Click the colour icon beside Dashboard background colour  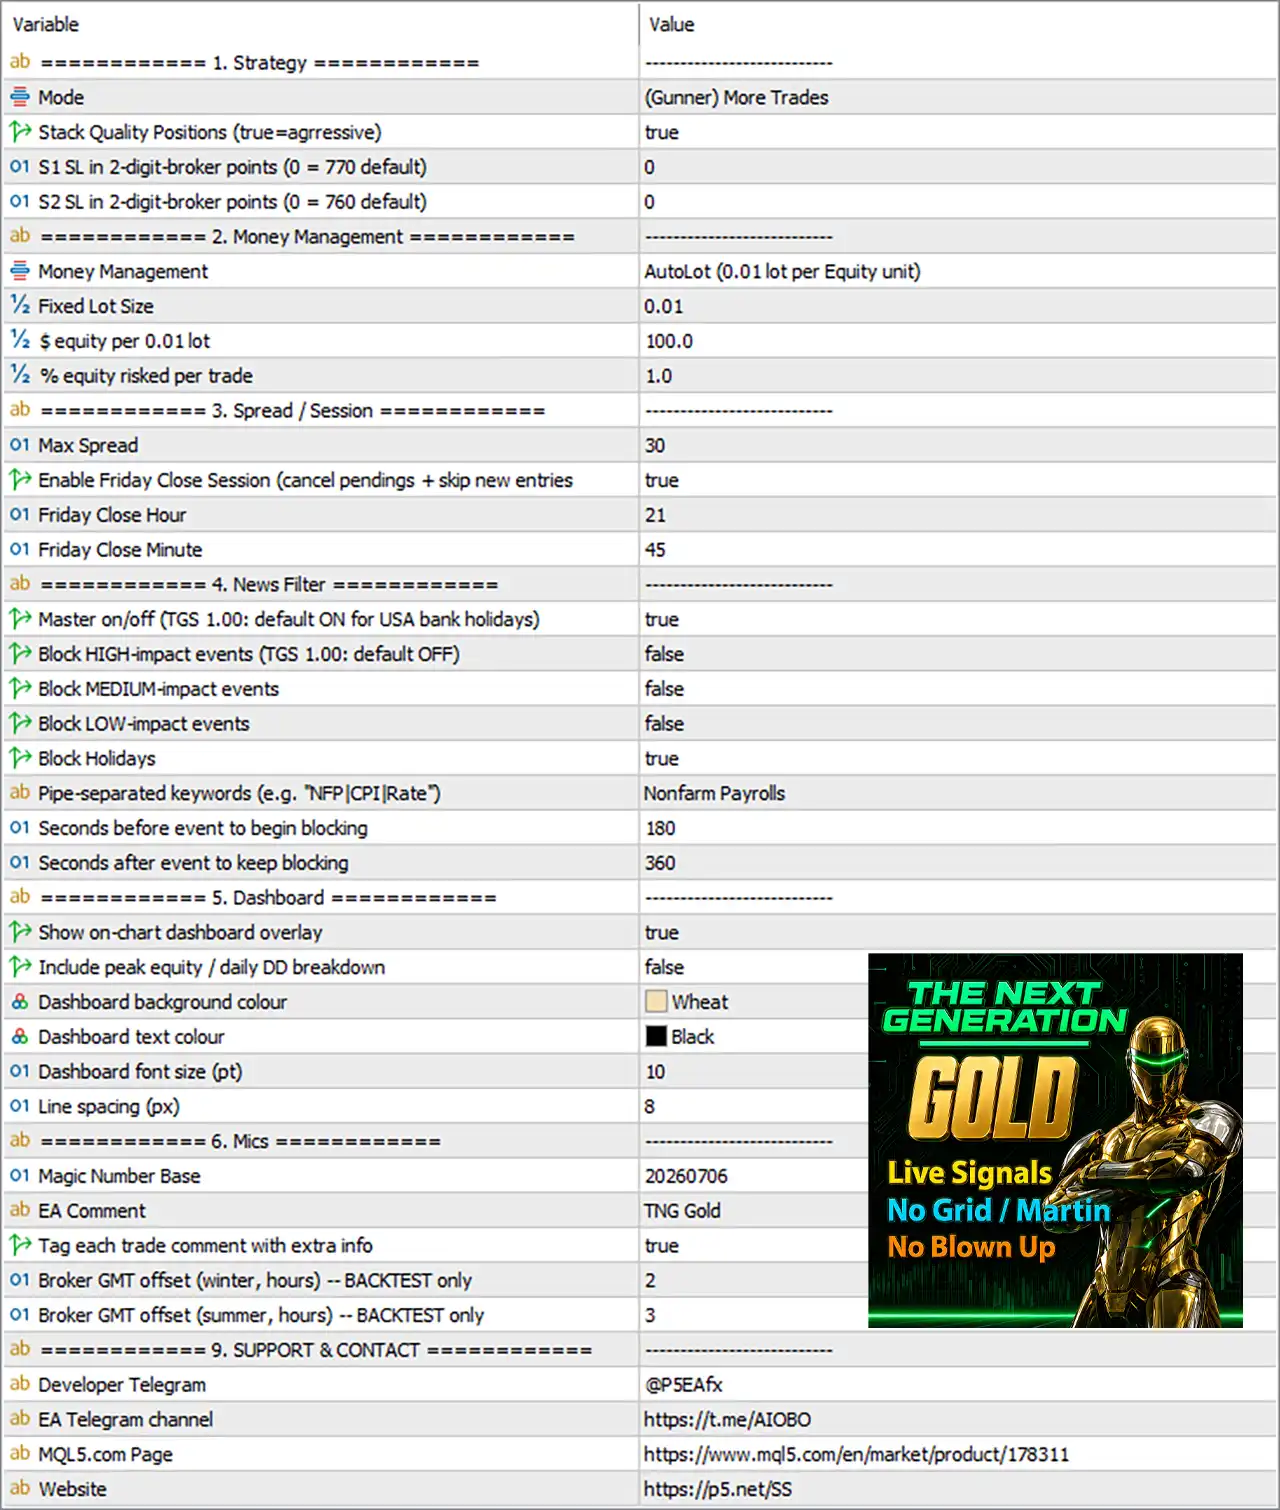pos(20,1002)
